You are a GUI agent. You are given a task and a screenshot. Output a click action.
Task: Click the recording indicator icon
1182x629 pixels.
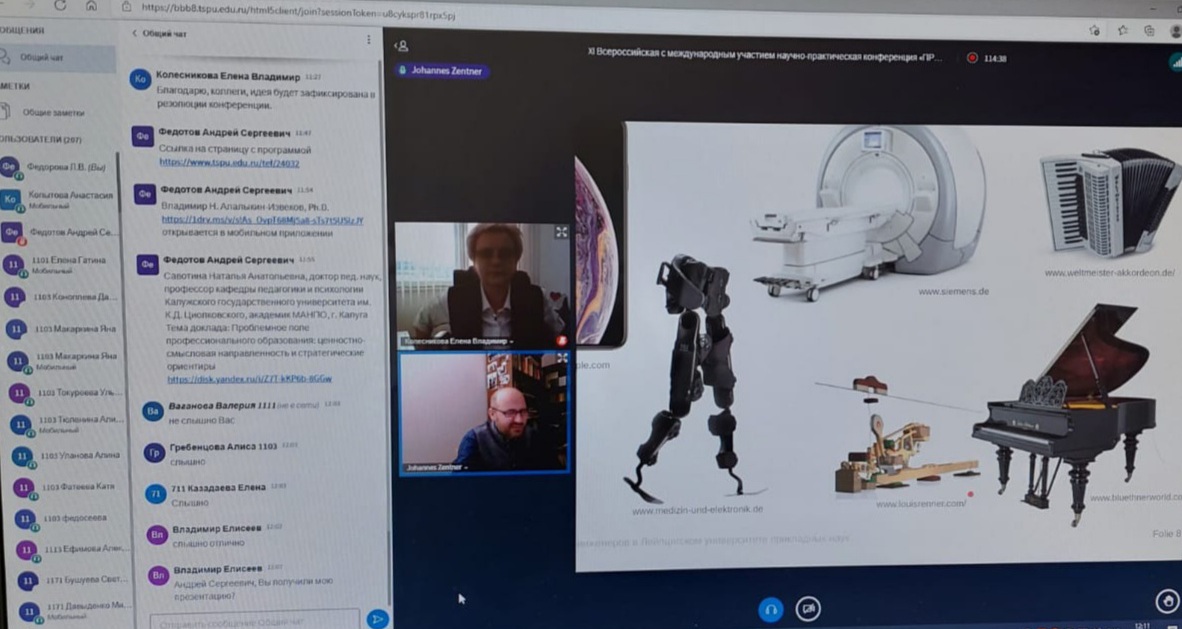972,58
